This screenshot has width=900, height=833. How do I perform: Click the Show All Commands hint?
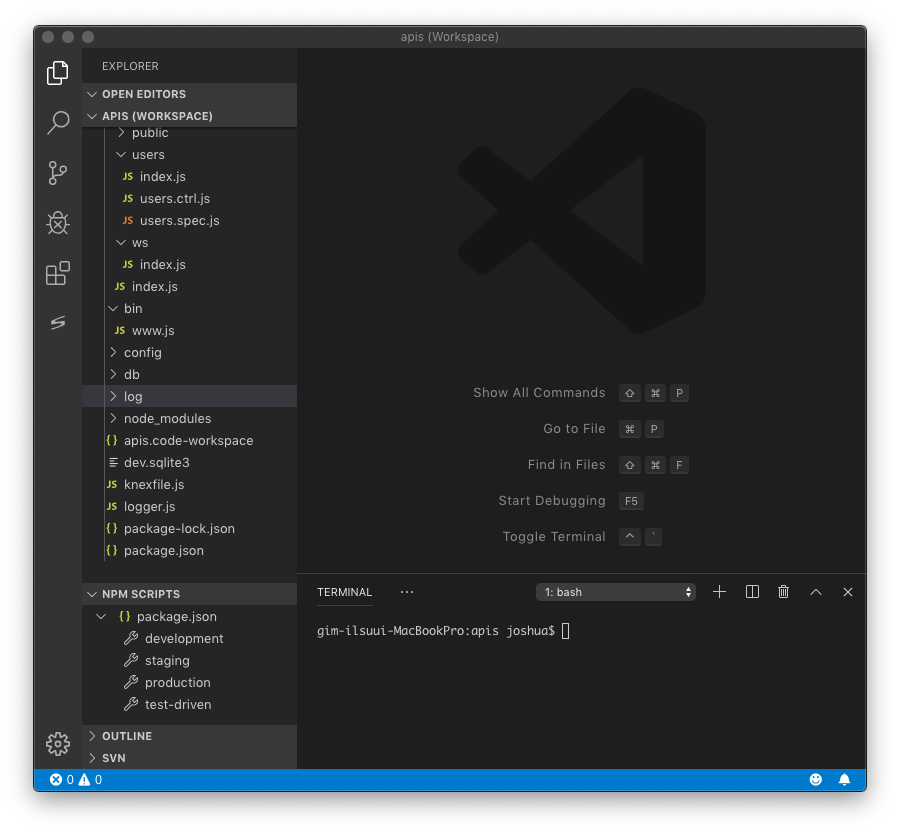pos(539,393)
